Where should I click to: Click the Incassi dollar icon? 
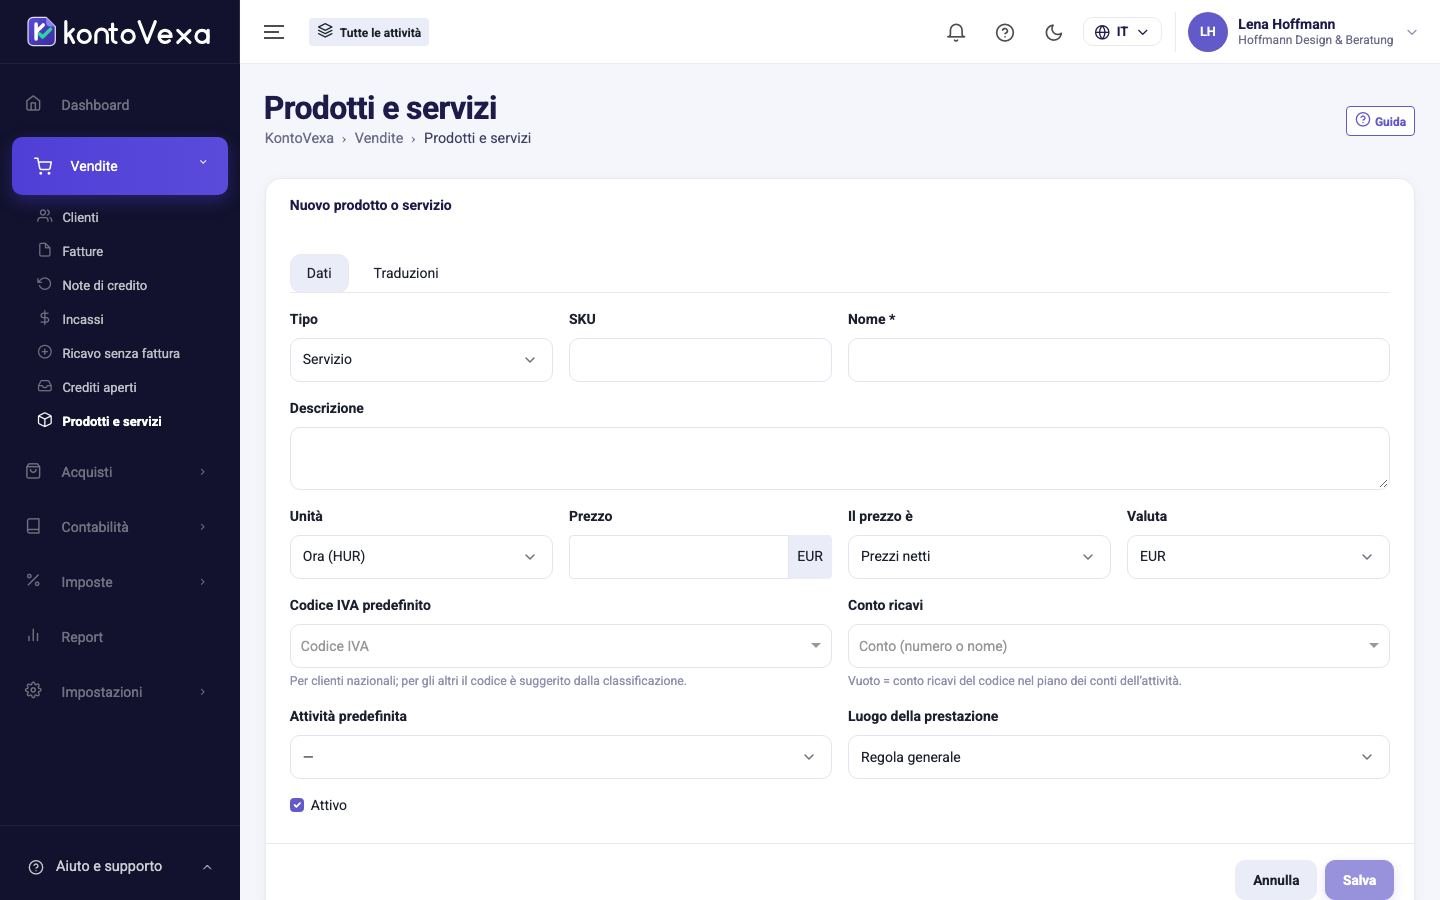tap(44, 318)
